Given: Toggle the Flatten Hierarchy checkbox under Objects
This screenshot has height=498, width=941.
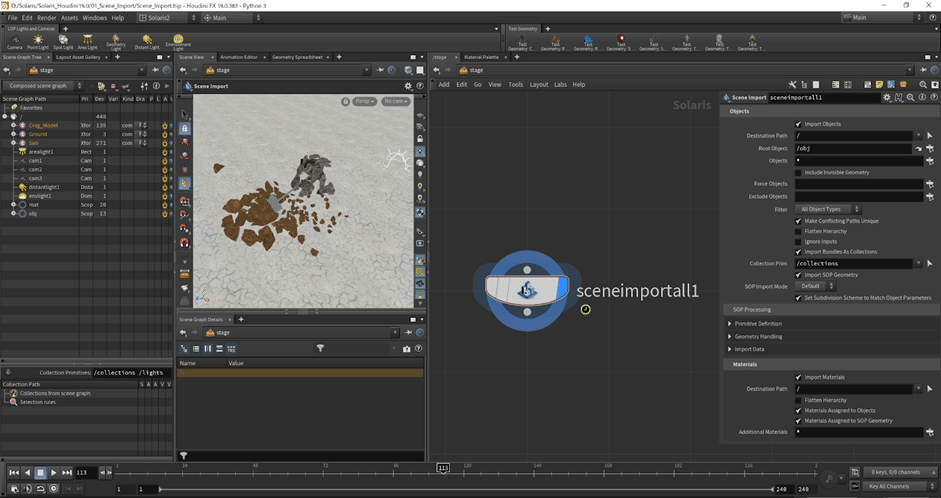Looking at the screenshot, I should 798,231.
